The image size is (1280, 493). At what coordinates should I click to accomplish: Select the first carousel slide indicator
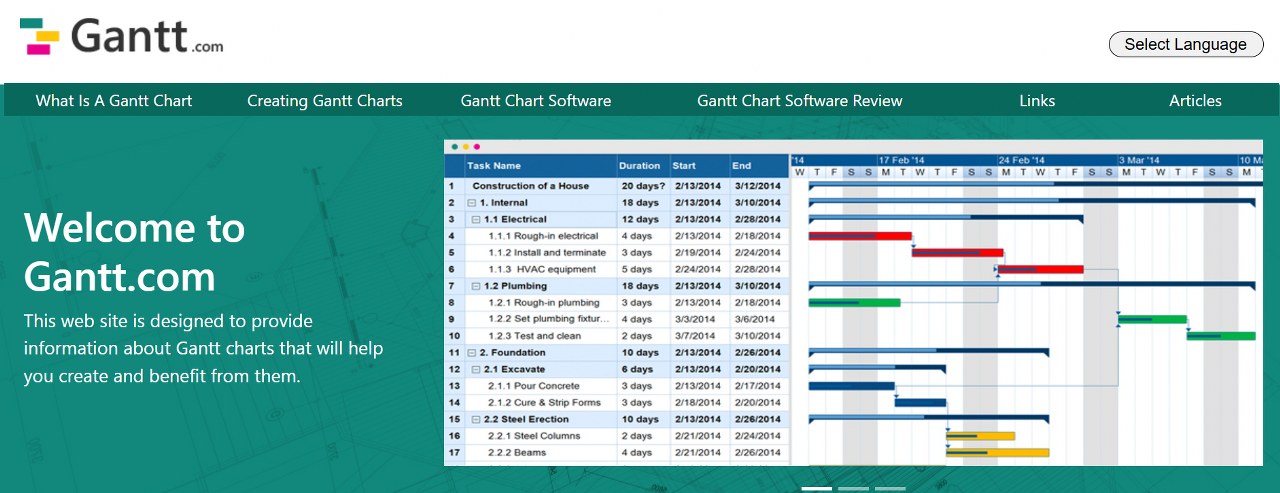click(817, 489)
